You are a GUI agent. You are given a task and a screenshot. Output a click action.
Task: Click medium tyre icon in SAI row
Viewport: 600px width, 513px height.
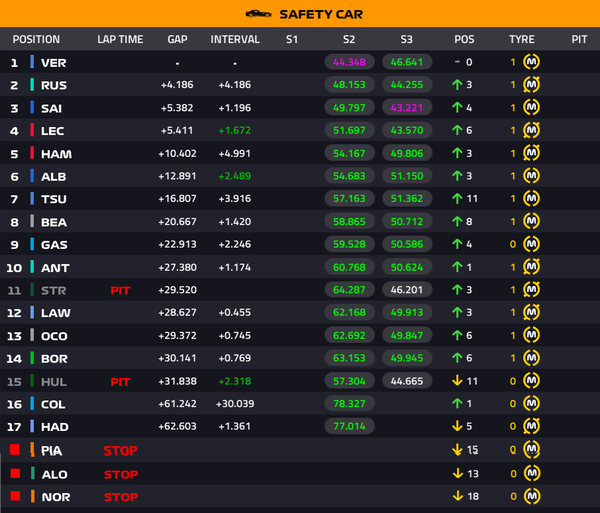point(532,107)
